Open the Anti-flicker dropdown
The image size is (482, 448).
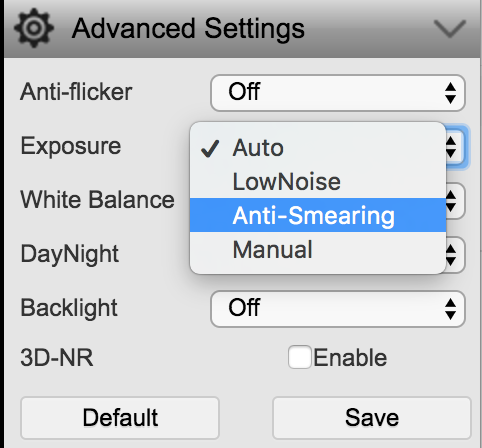[x=338, y=93]
